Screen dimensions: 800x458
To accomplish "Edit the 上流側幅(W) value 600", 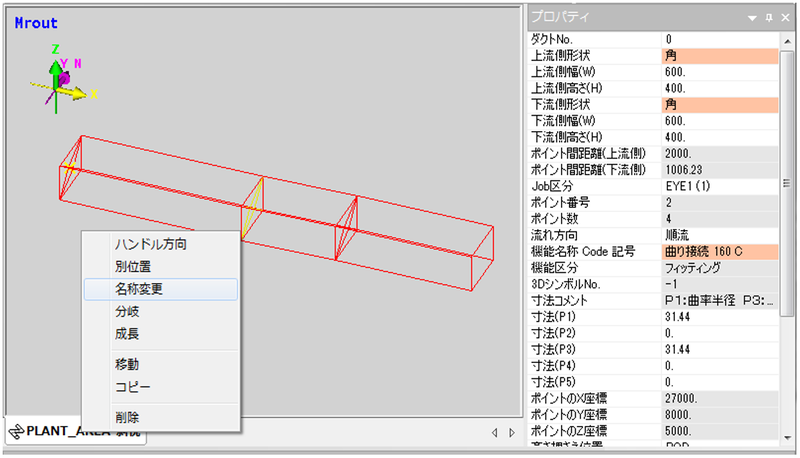I will click(x=718, y=72).
